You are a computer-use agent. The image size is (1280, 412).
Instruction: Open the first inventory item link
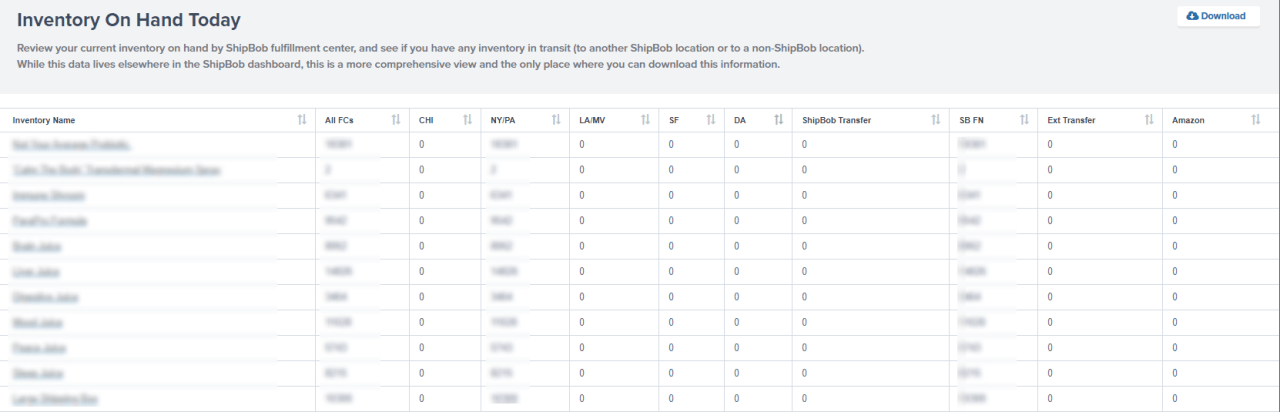tap(72, 145)
